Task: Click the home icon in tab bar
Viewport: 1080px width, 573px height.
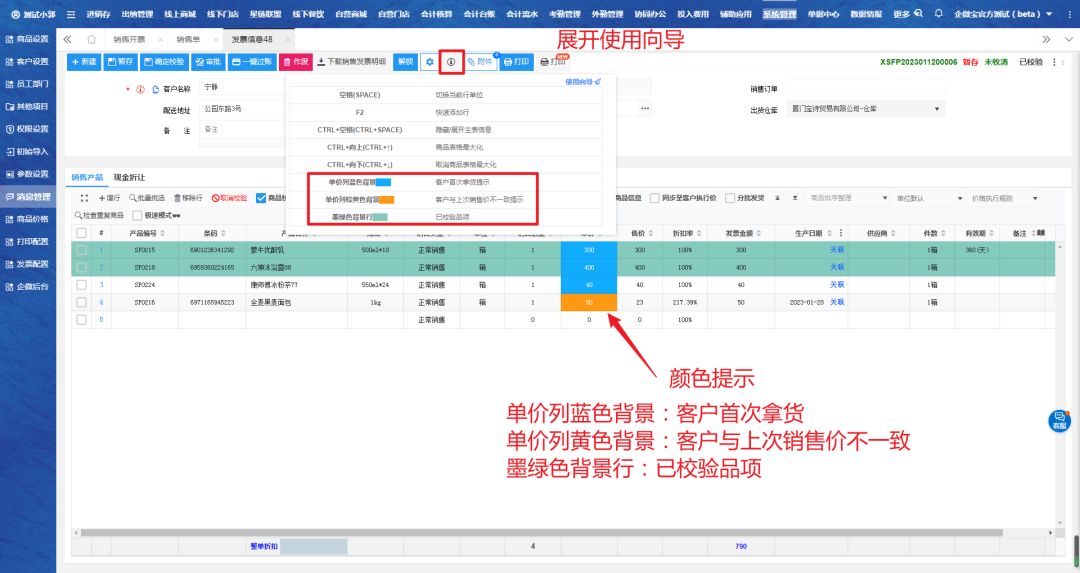Action: 91,39
